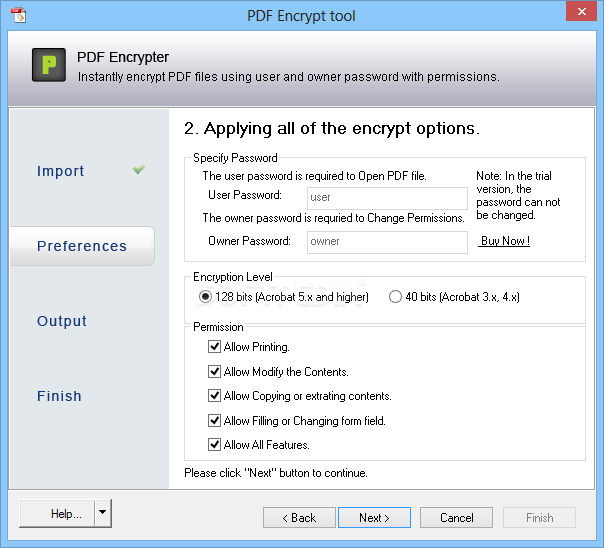Jump to the Finish step in sidebar
The width and height of the screenshot is (604, 548).
tap(59, 396)
